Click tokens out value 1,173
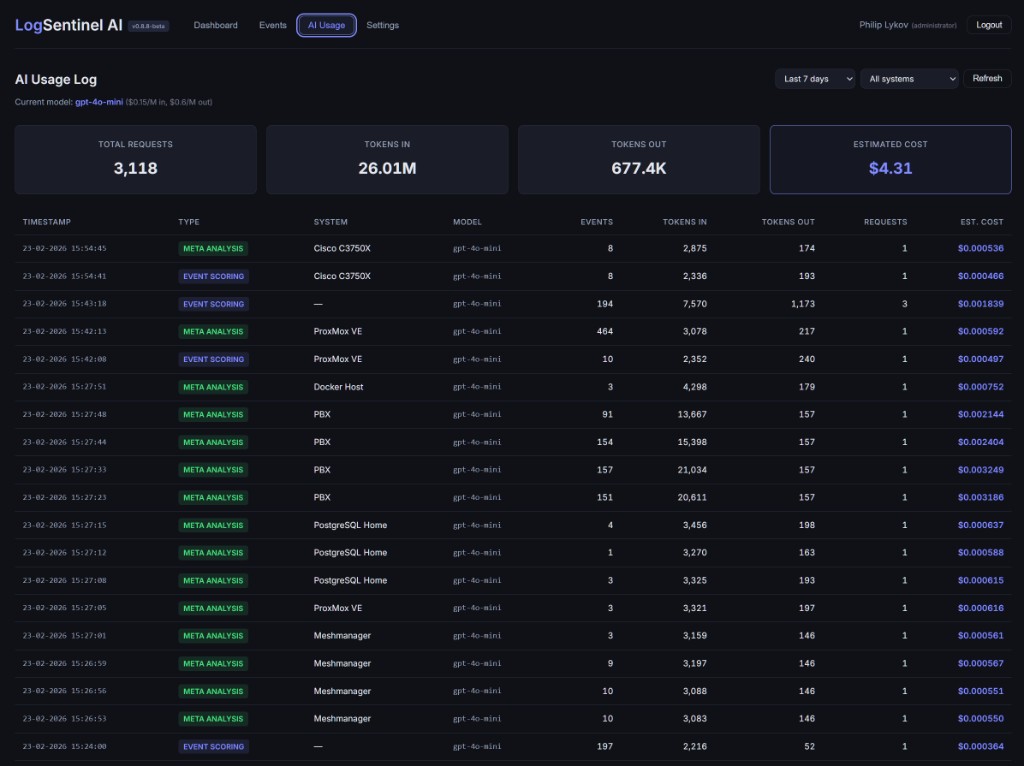Image resolution: width=1024 pixels, height=766 pixels. click(803, 304)
